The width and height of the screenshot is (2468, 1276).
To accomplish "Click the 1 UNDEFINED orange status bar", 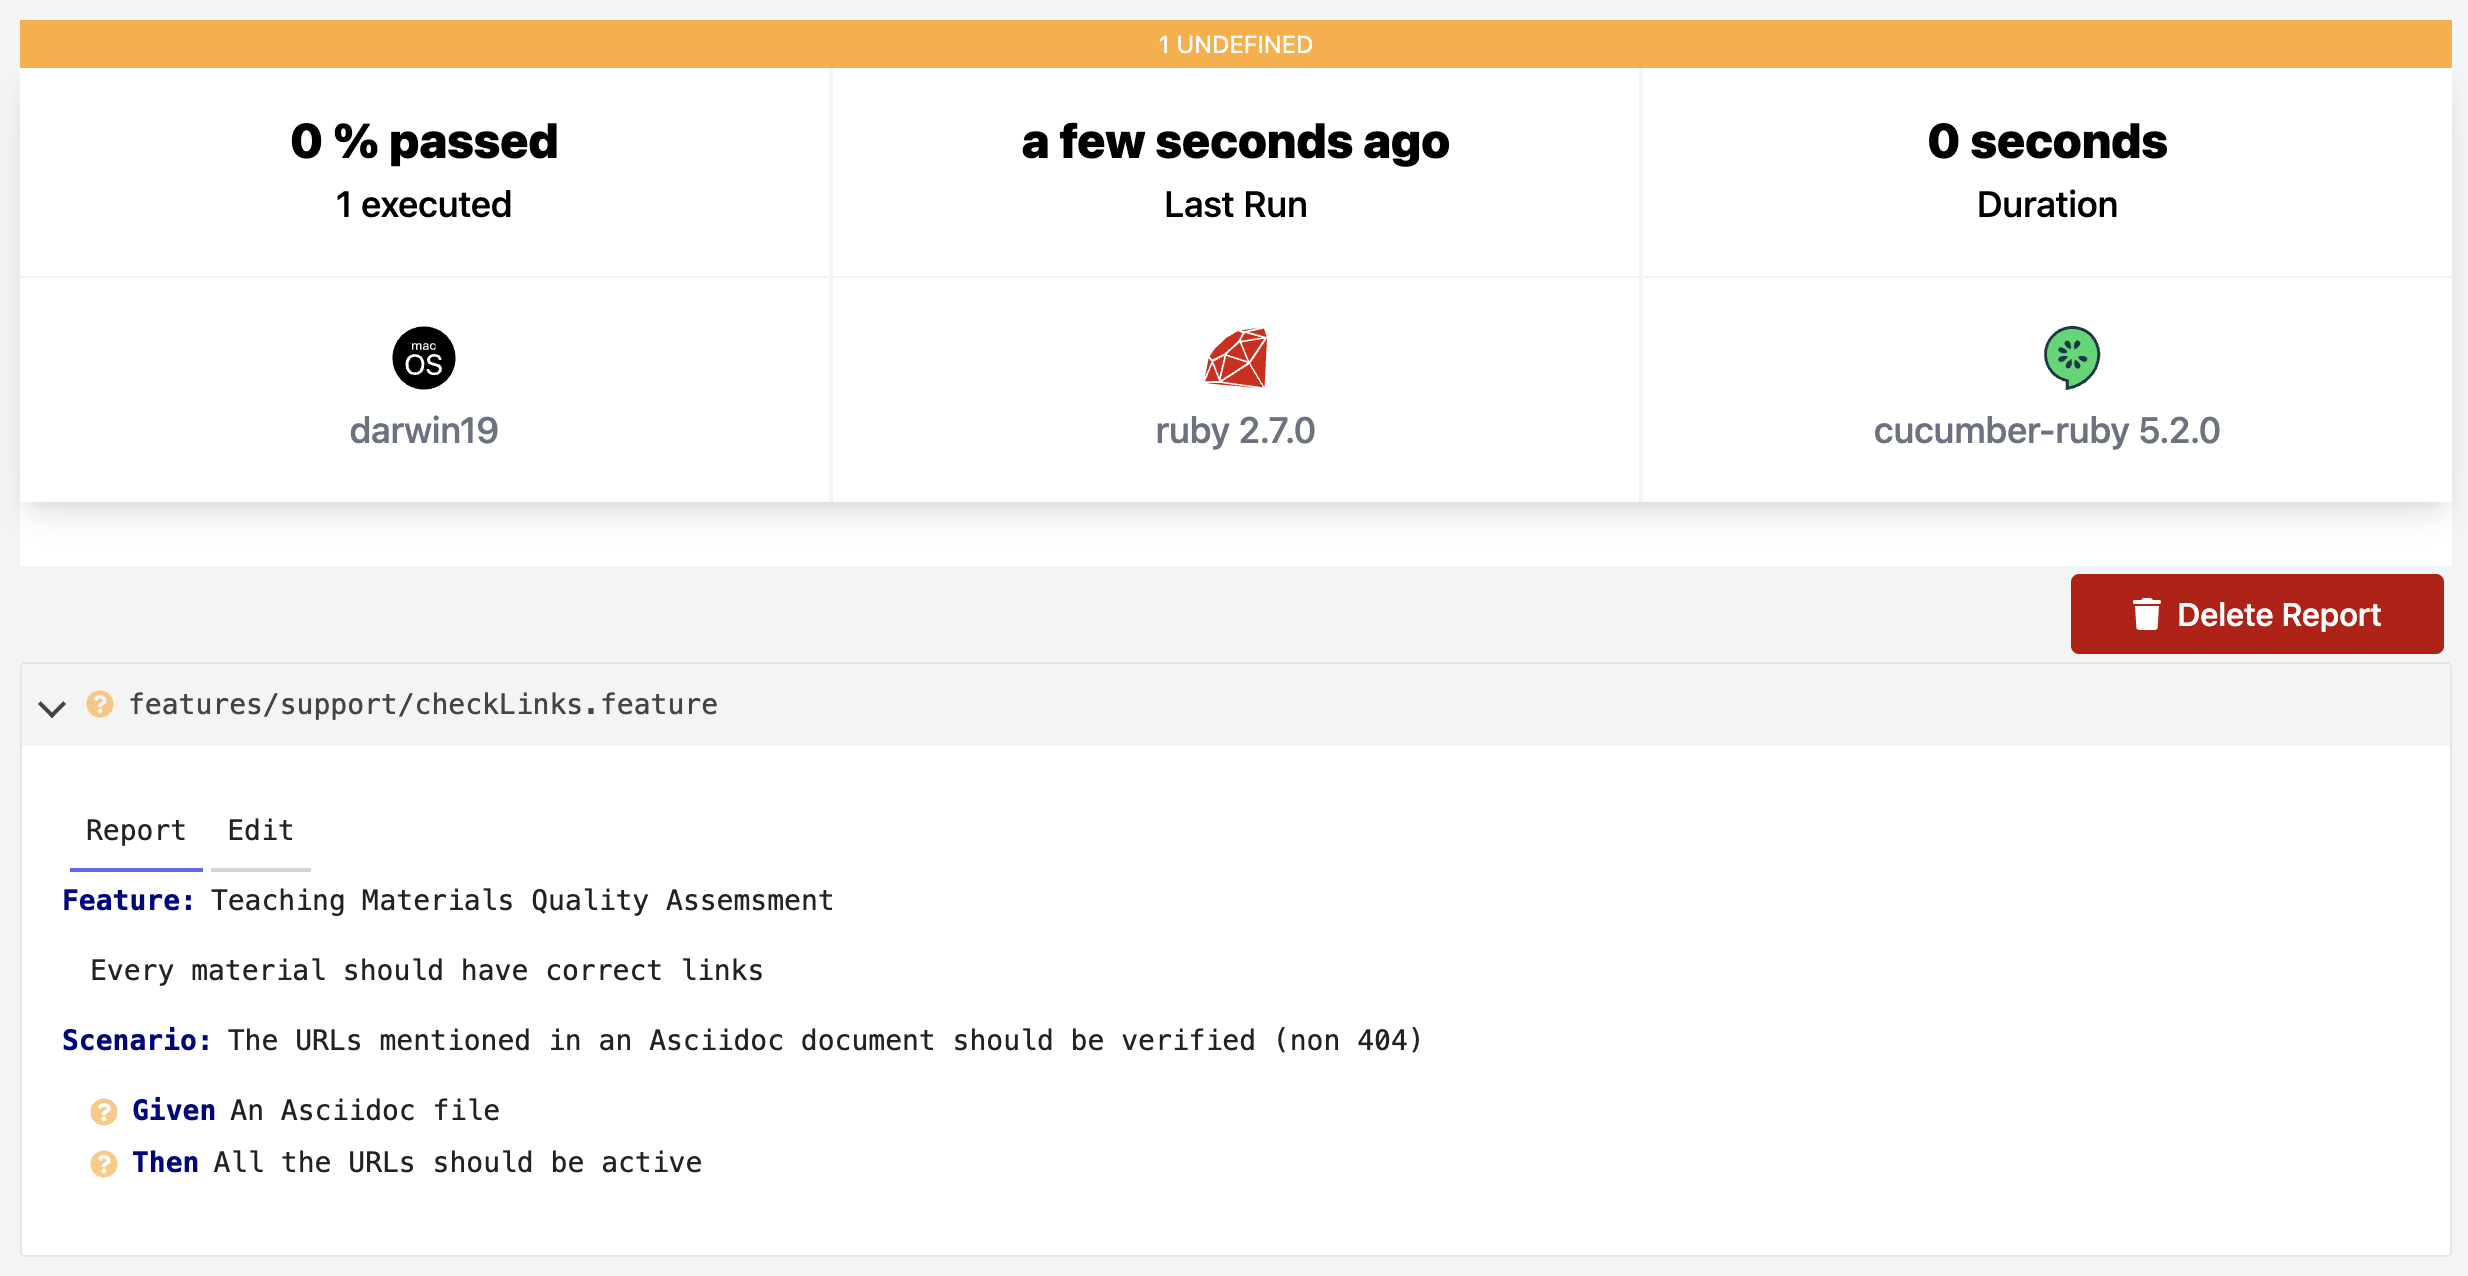I will coord(1236,44).
